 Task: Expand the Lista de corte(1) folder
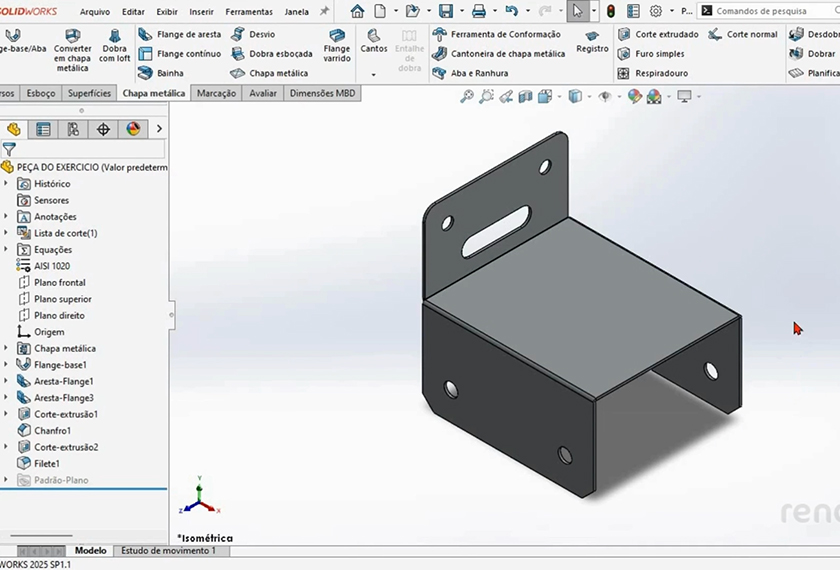coord(6,233)
